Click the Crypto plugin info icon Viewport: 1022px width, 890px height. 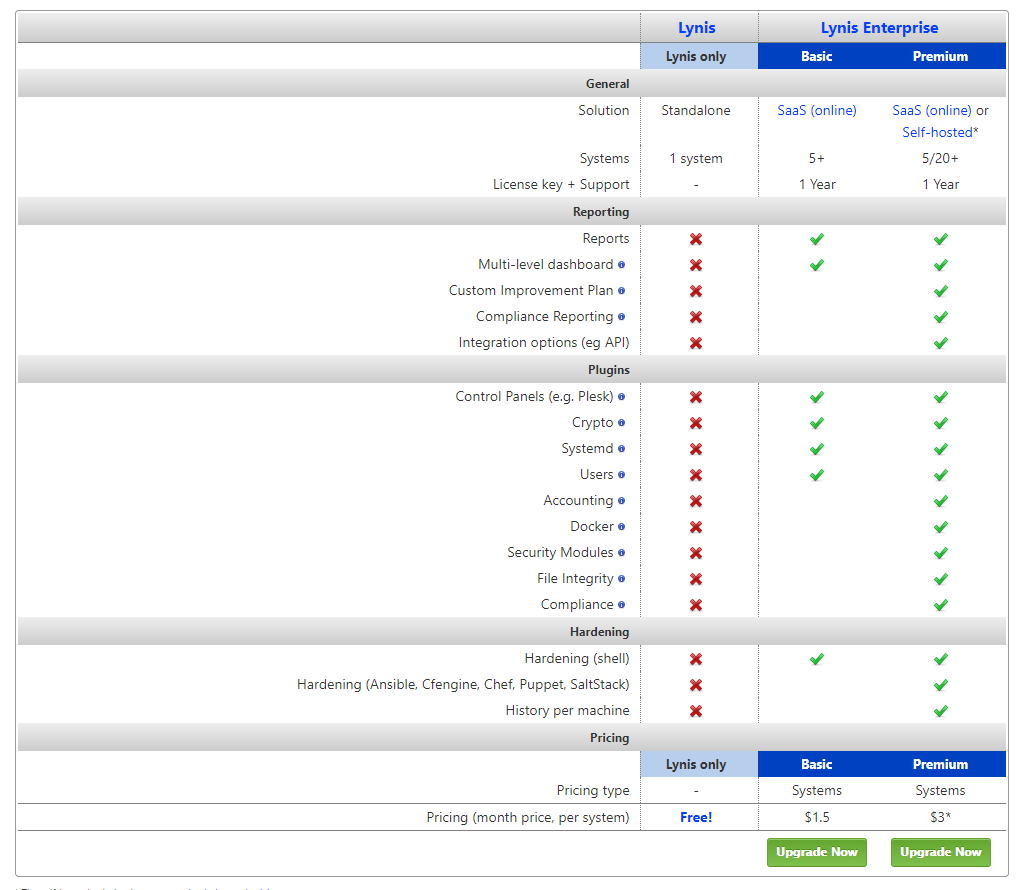point(621,423)
